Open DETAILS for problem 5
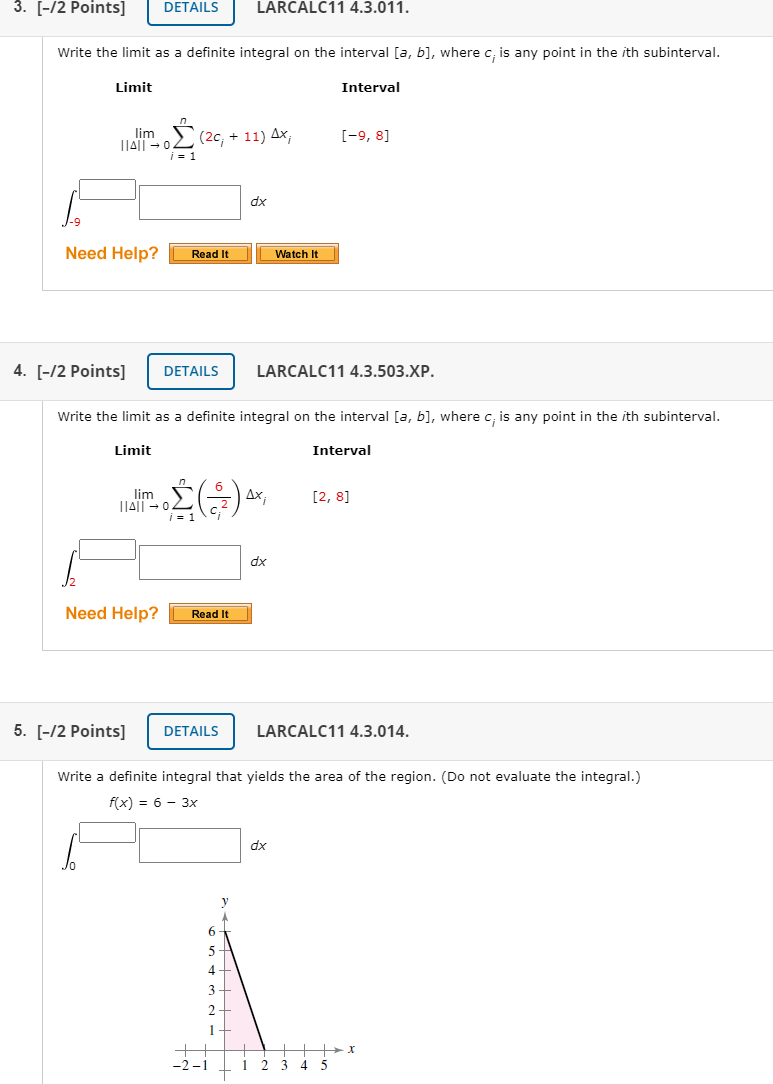 (x=190, y=731)
